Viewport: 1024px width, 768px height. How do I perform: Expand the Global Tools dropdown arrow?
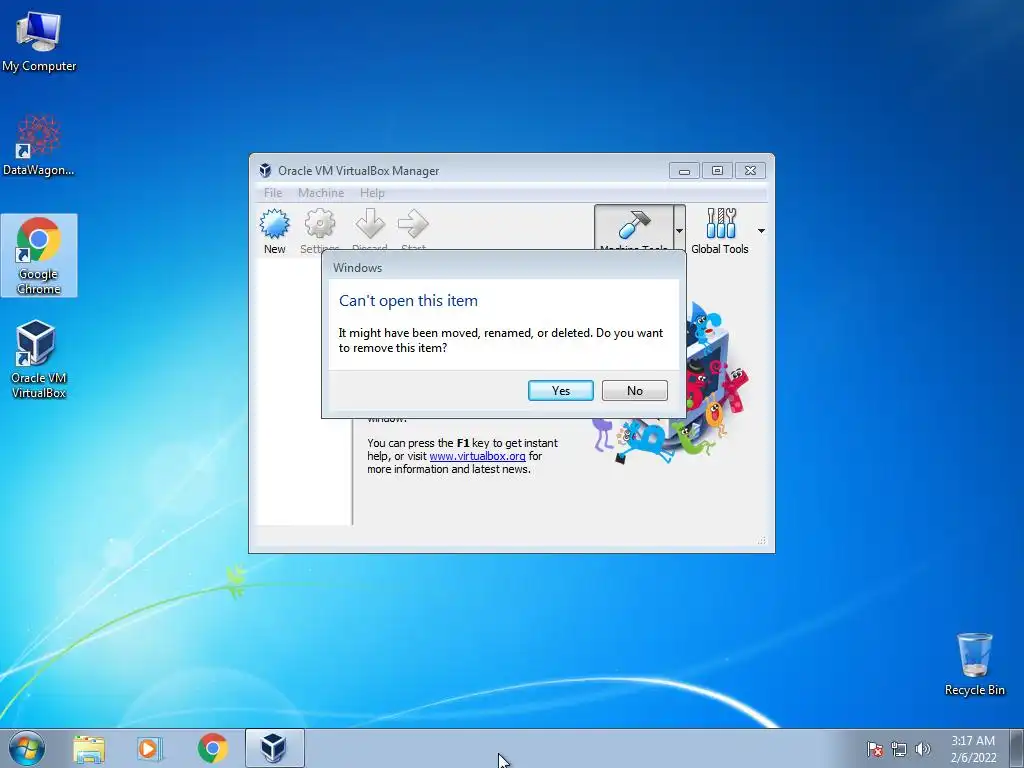[761, 231]
